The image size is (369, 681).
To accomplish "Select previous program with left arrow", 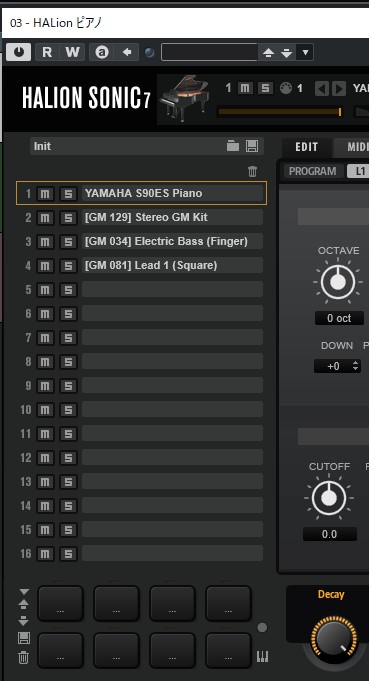I will pyautogui.click(x=321, y=89).
